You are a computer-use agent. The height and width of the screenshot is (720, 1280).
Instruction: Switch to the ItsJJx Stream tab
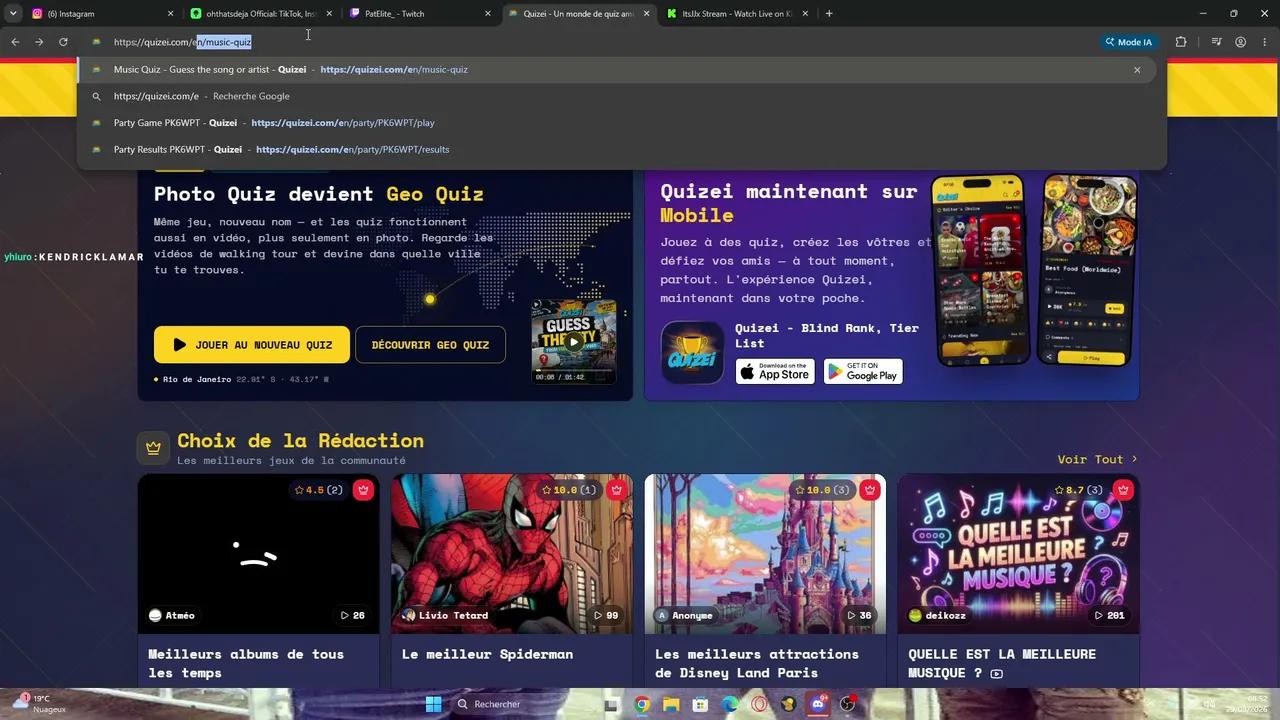click(x=738, y=14)
